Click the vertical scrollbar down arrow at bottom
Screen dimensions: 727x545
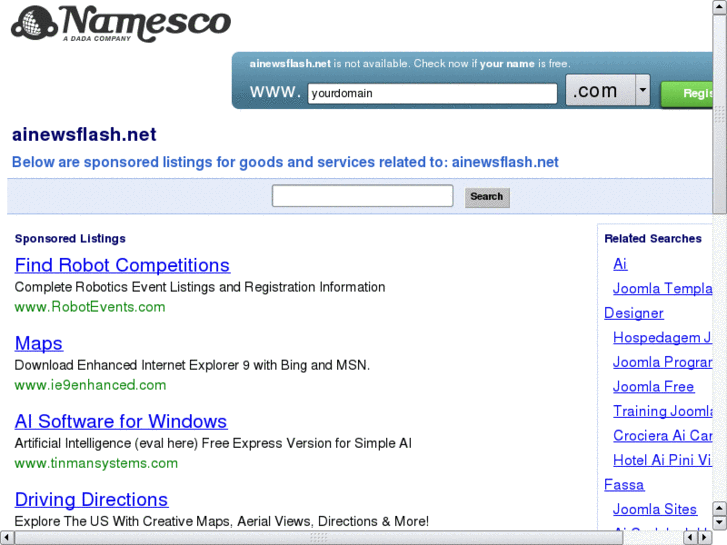pos(720,523)
